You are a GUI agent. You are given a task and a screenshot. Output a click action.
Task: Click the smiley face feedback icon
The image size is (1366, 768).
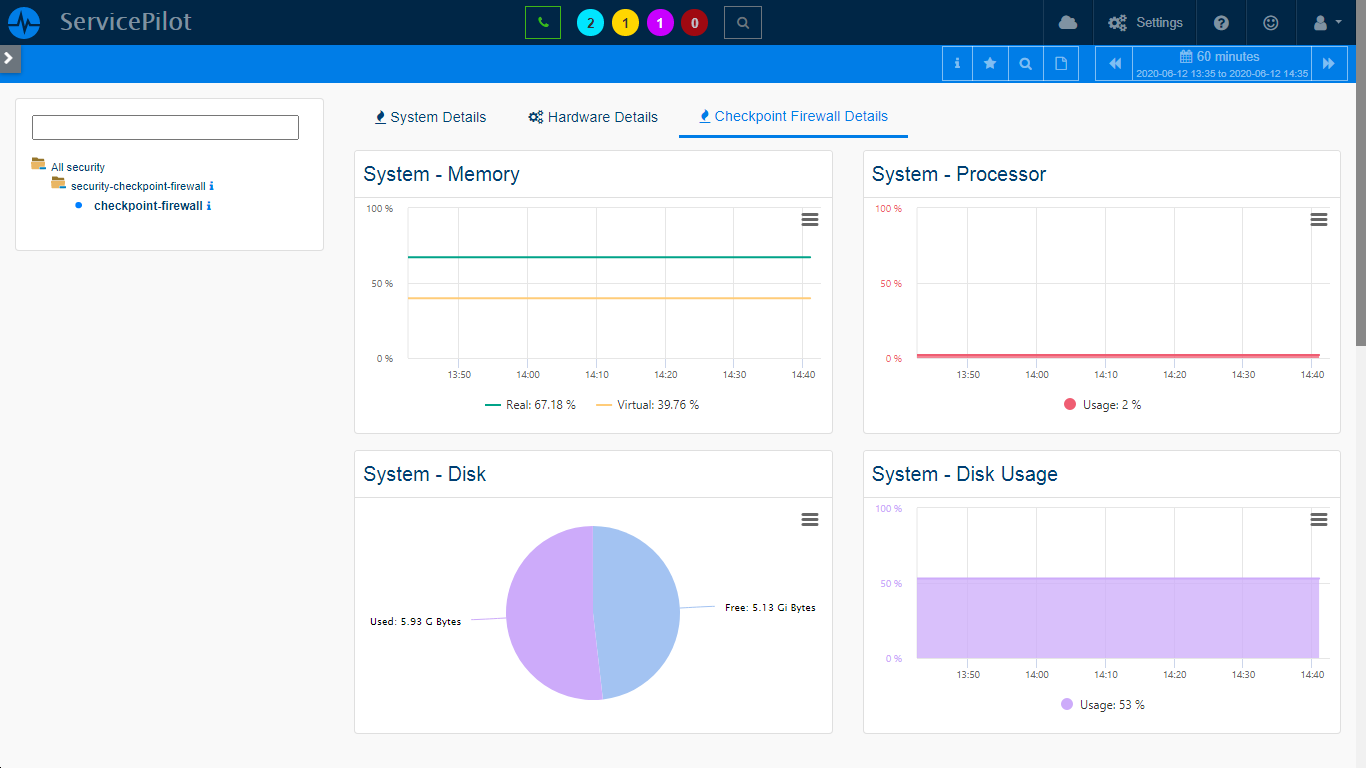1271,22
